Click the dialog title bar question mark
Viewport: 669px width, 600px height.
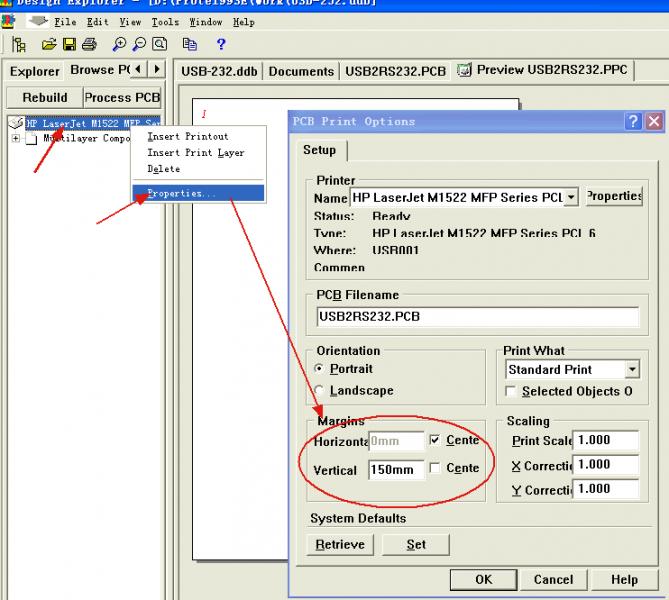click(x=633, y=122)
